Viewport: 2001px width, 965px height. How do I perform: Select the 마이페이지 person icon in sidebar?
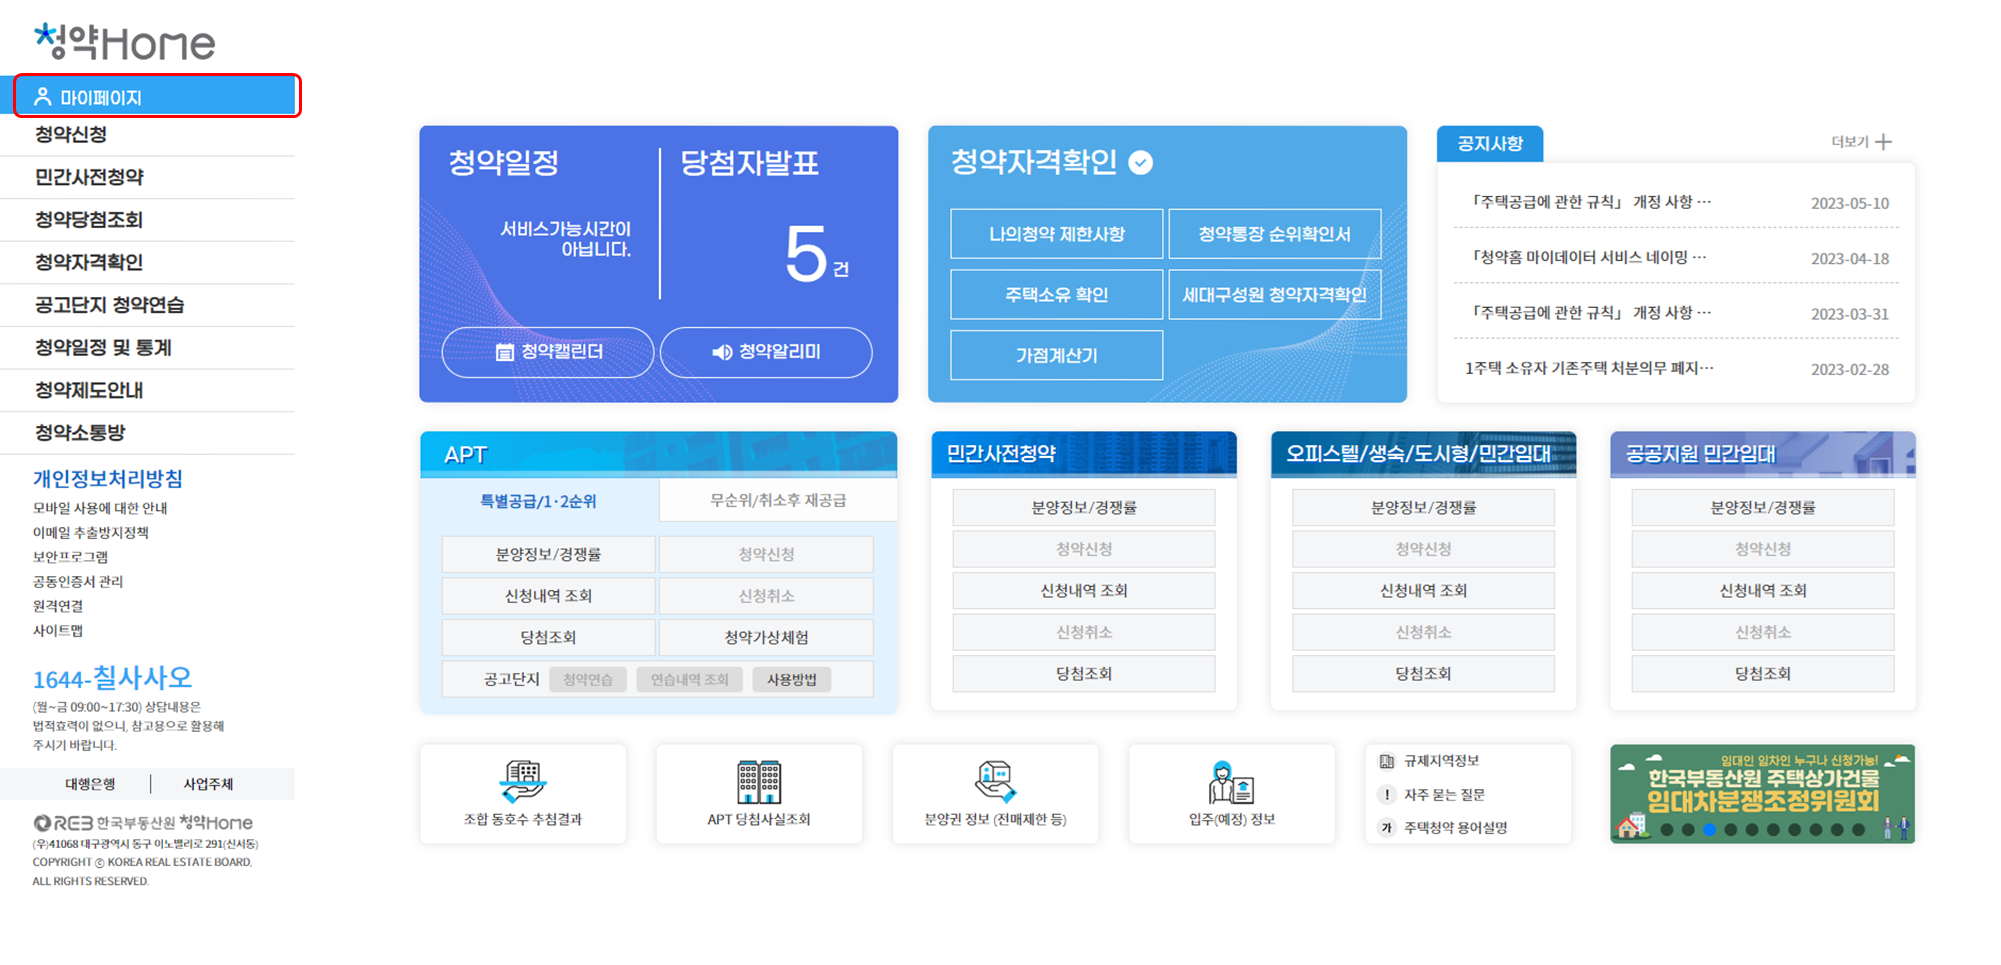pos(42,96)
